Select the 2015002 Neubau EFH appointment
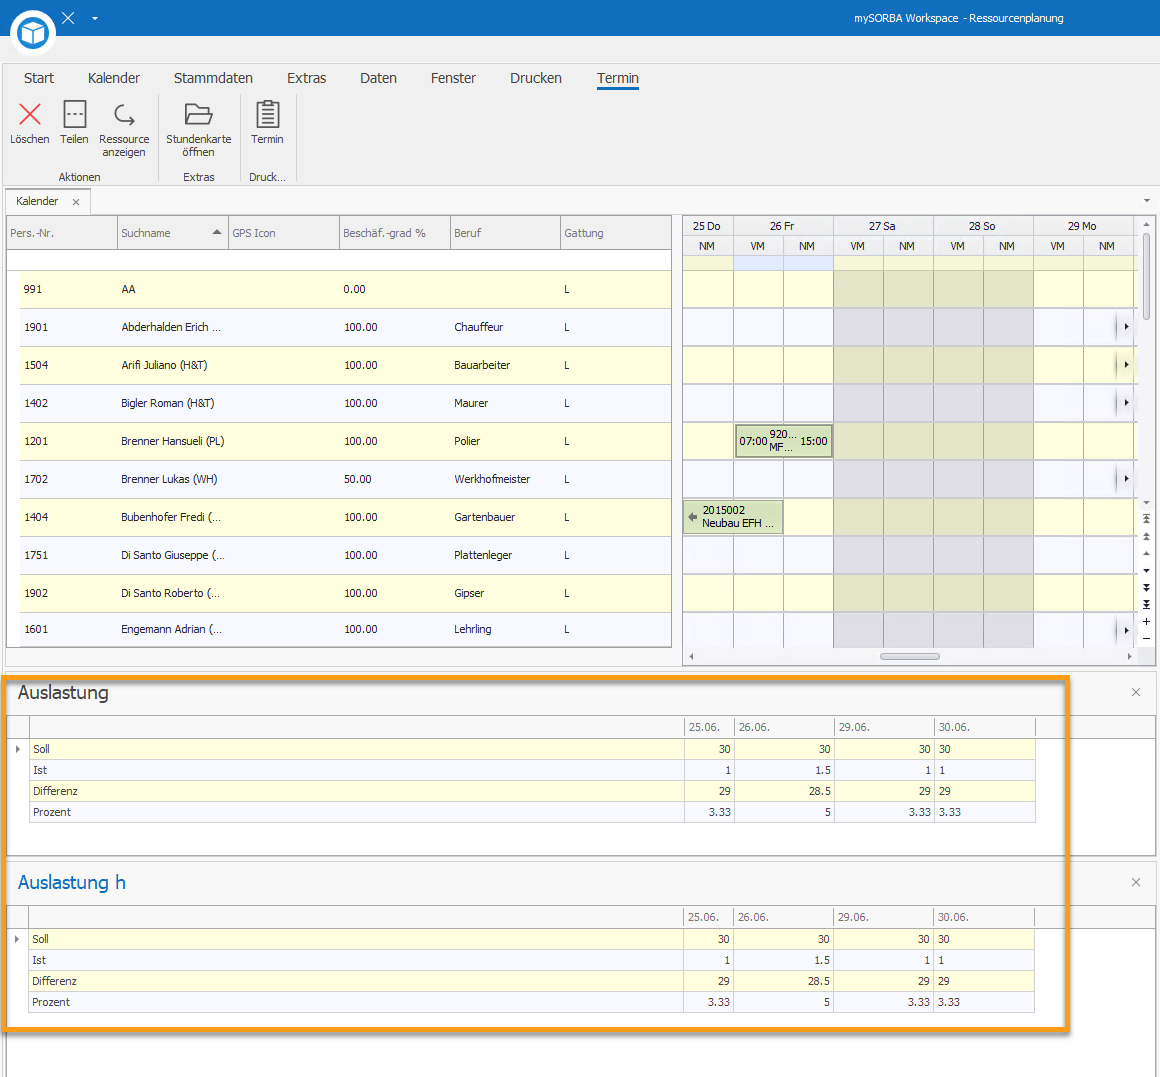 tap(733, 516)
